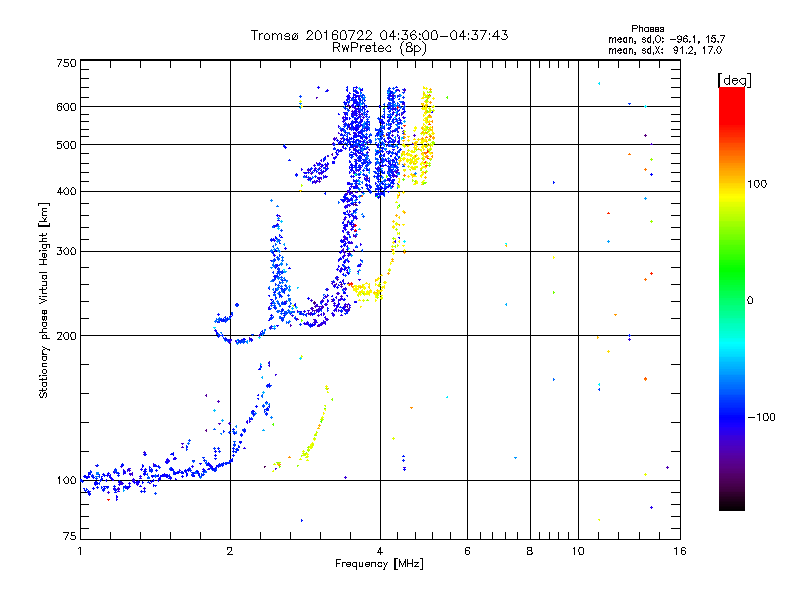Click the black bottom of the colorbar
Image resolution: width=800 pixels, height=600 pixels.
[x=732, y=503]
